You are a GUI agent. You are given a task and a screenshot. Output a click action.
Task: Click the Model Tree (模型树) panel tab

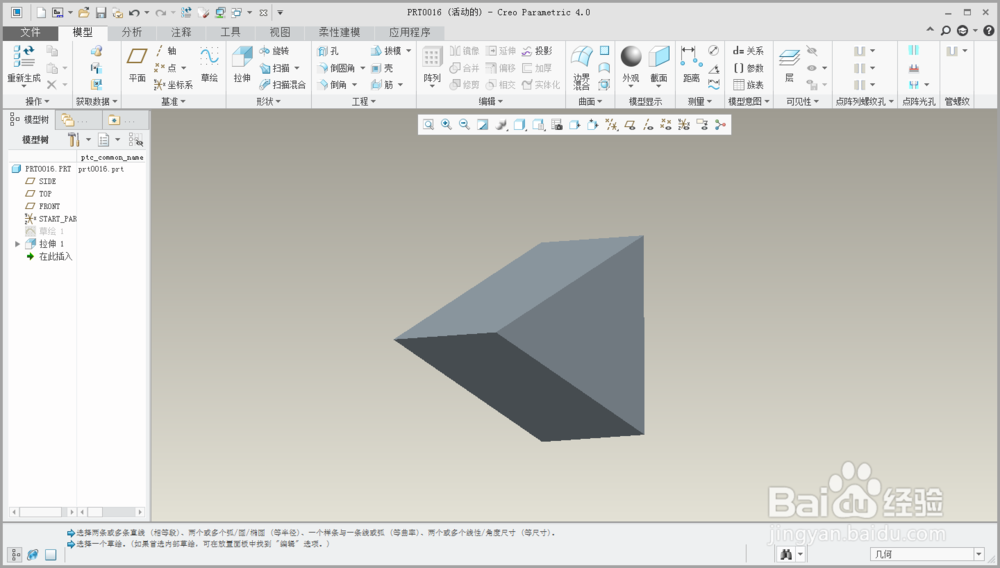click(30, 119)
